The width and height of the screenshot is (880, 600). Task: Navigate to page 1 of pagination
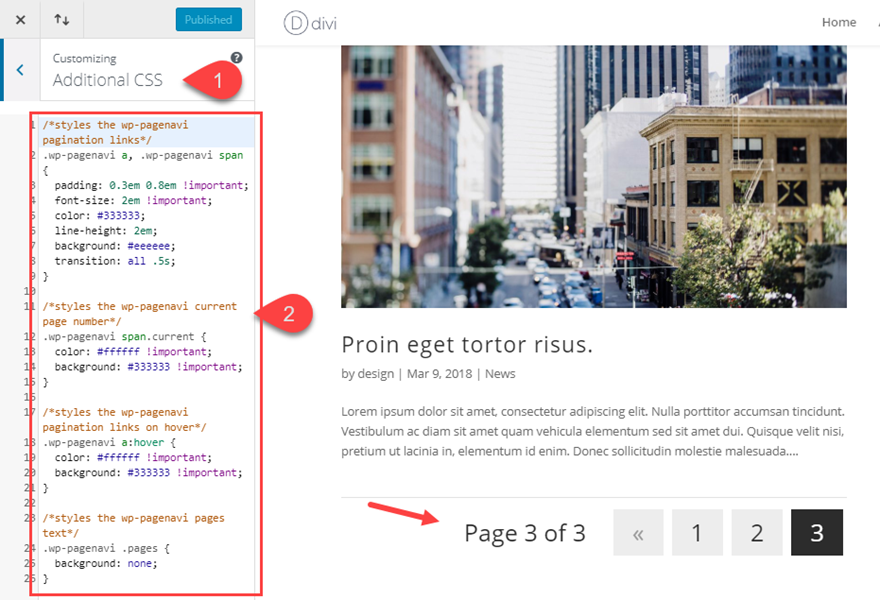(x=697, y=533)
